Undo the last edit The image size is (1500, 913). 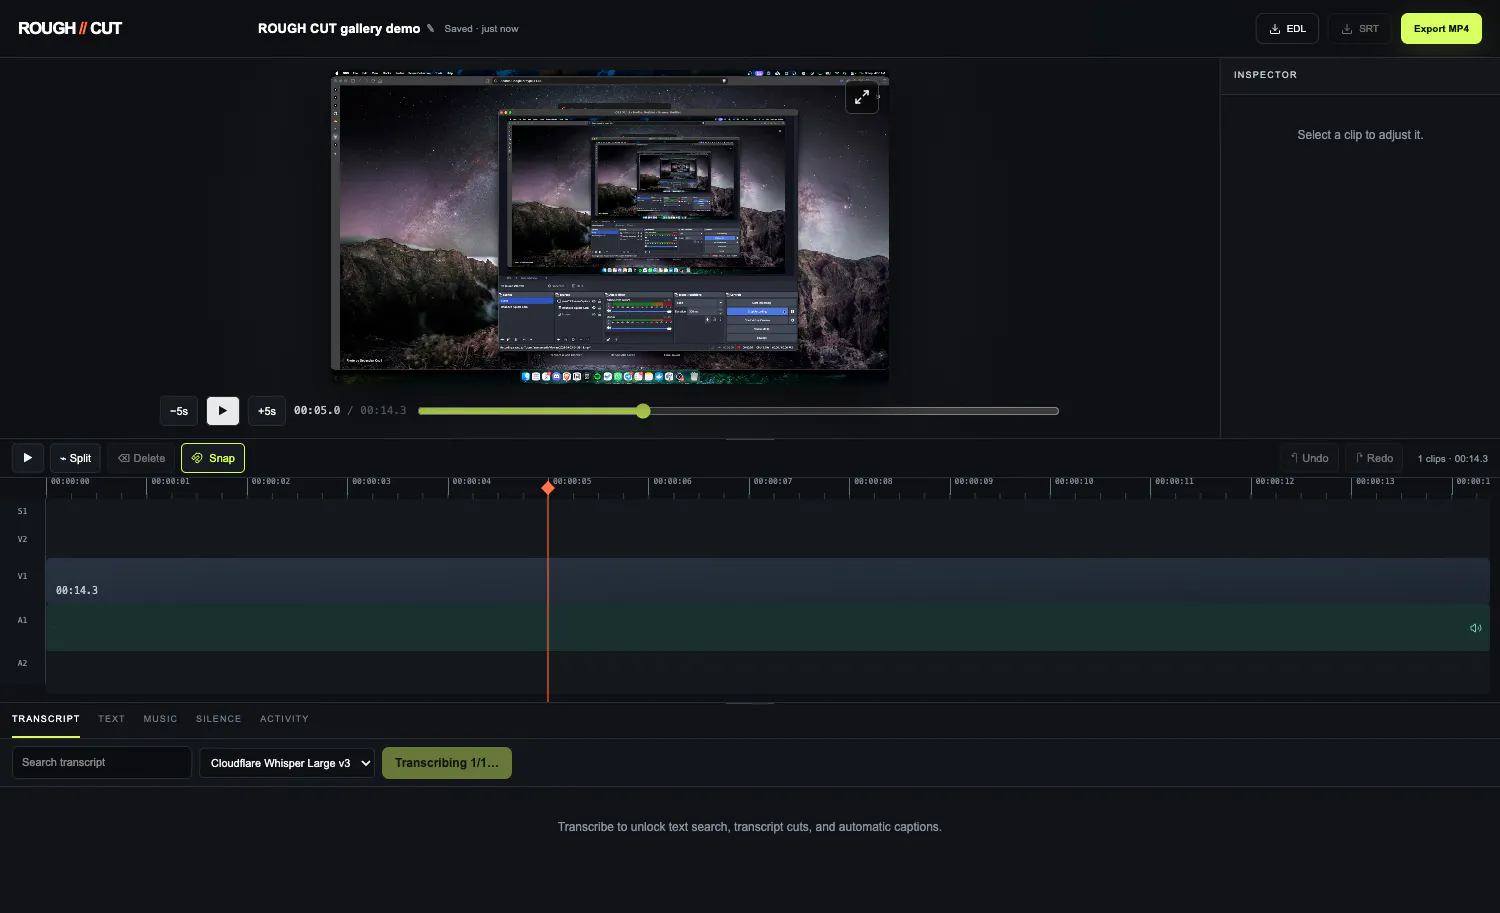1309,458
